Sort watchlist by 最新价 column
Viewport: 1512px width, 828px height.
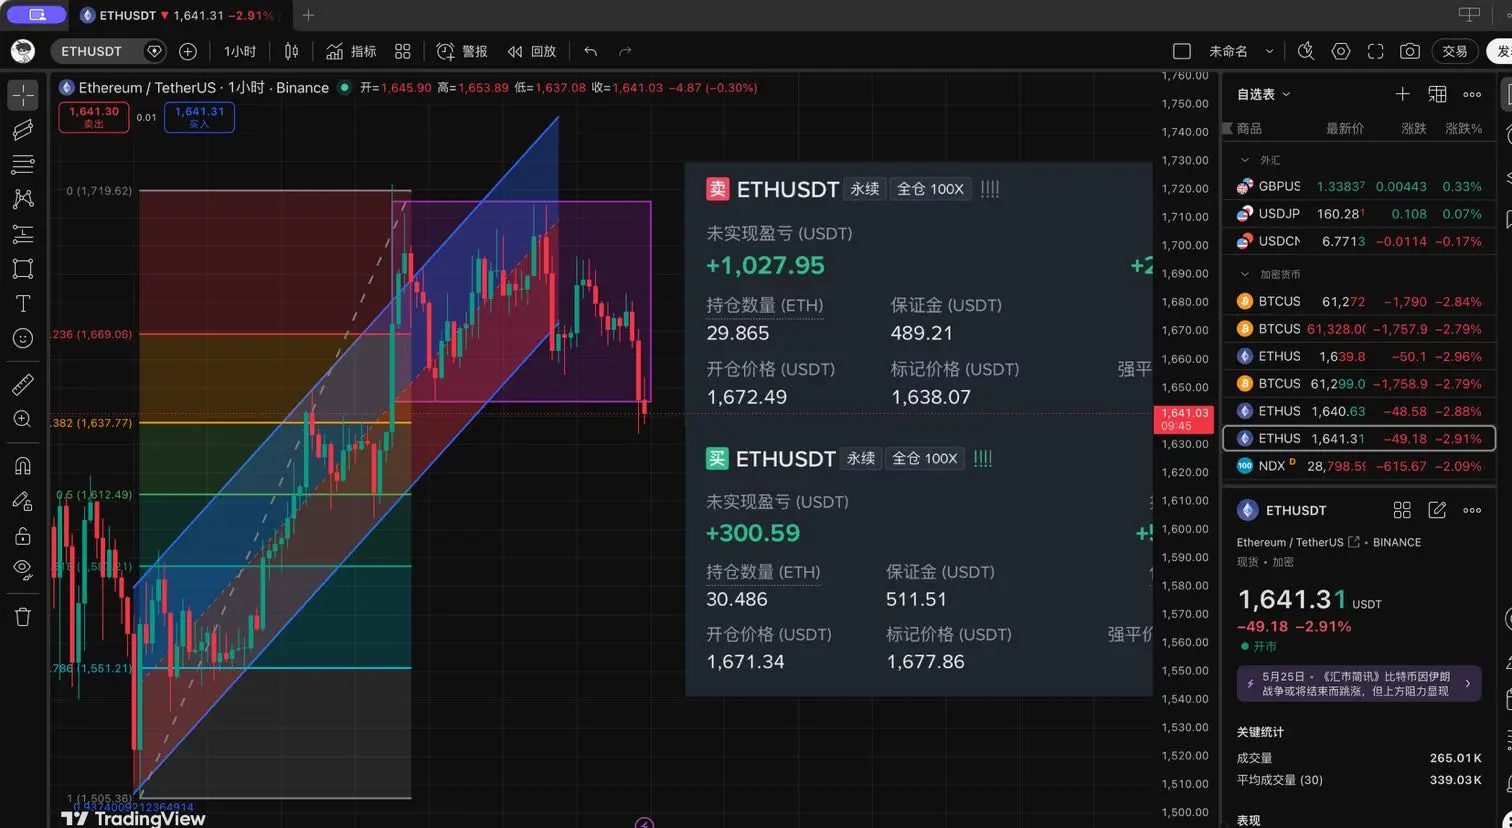coord(1345,128)
